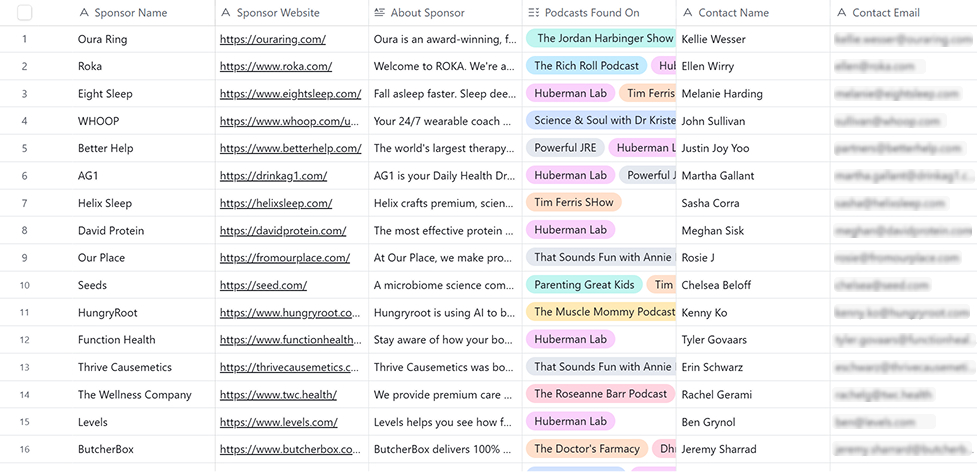Click the Melanie Harding contact name cell
977x472 pixels.
pos(721,94)
